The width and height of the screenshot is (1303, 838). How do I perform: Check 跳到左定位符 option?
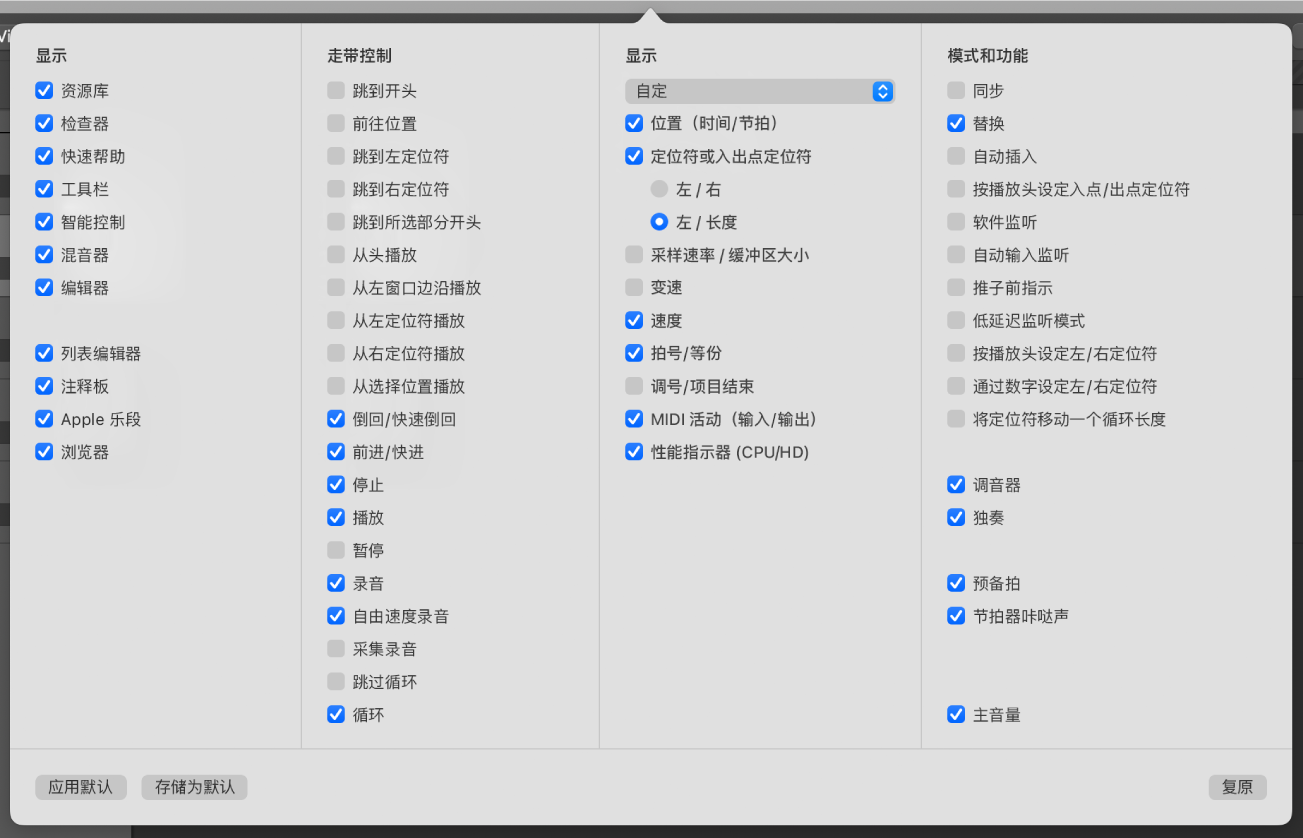(336, 157)
